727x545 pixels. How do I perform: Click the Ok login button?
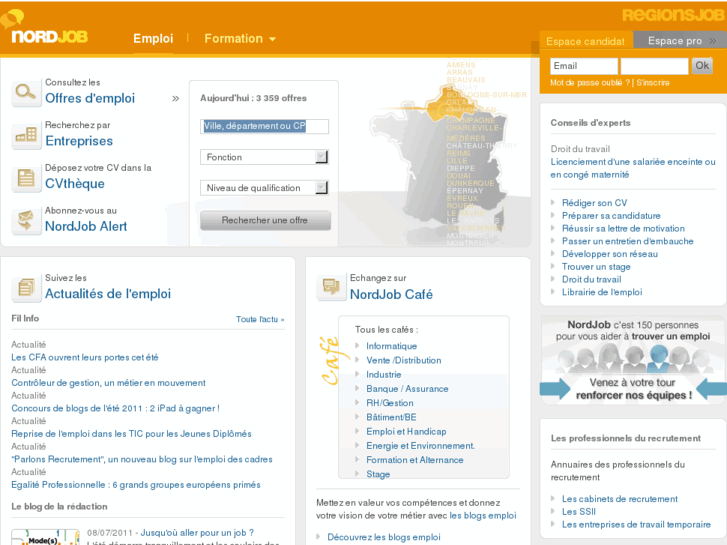702,65
